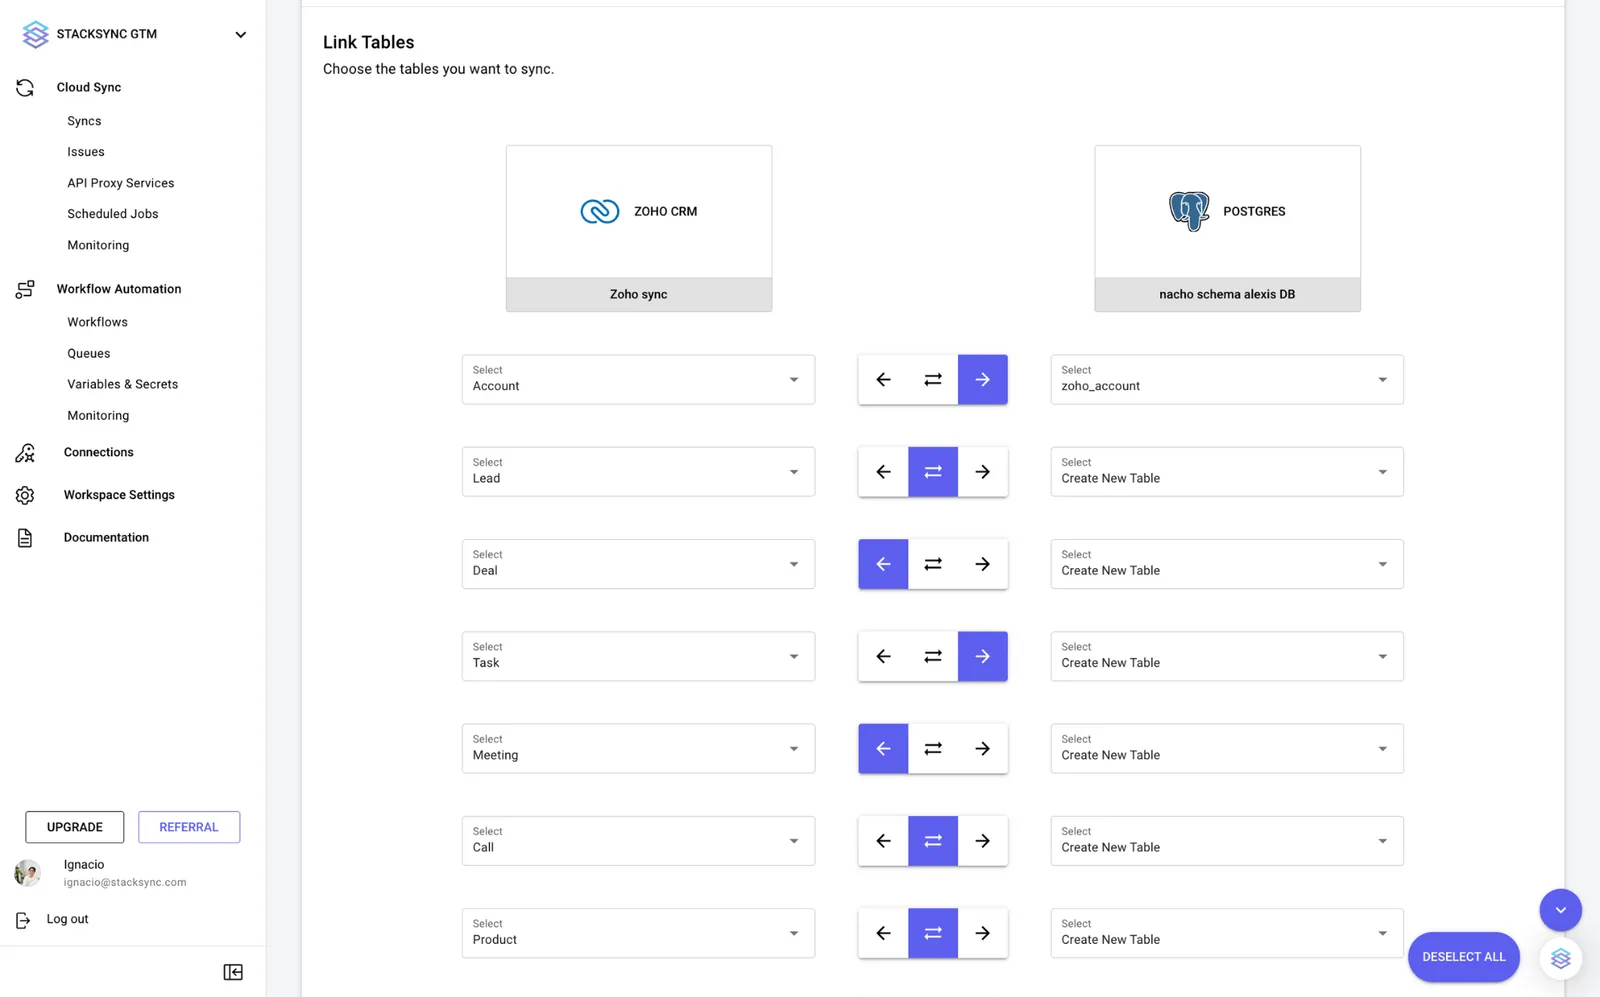1600x997 pixels.
Task: Go to Syncs in the sidebar
Action: 84,121
